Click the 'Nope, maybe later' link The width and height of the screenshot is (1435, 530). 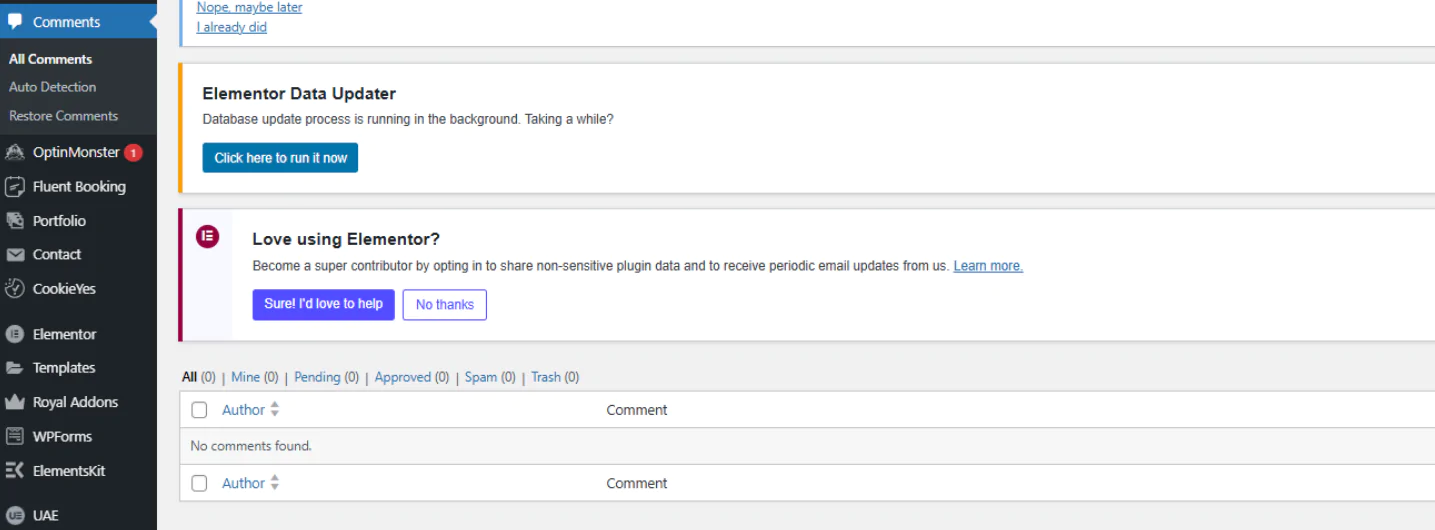249,8
